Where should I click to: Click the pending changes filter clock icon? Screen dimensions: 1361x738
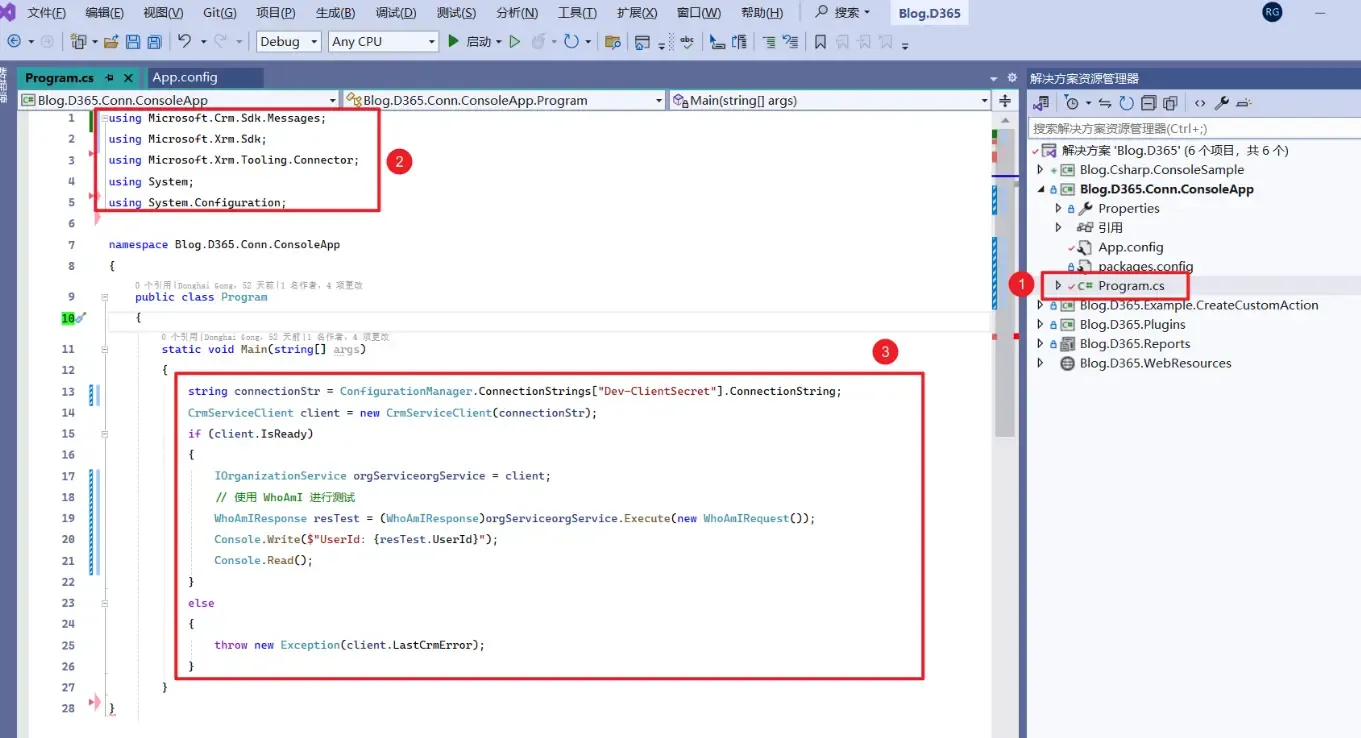click(1072, 103)
